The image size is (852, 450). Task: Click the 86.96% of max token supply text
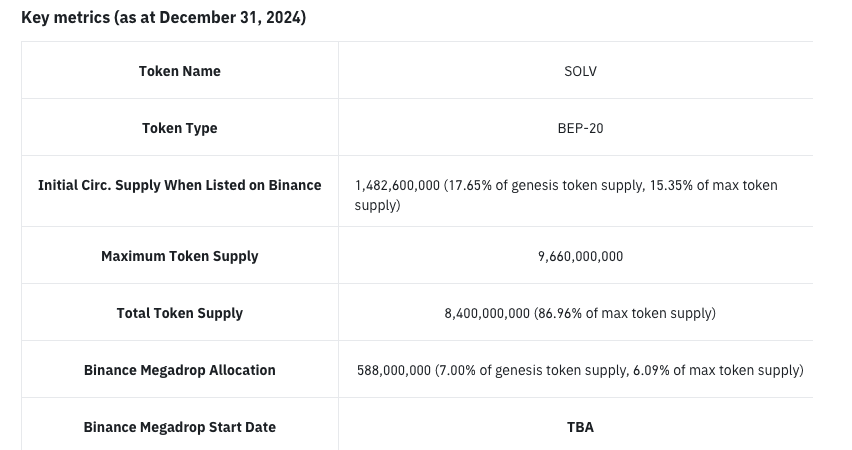coord(626,313)
